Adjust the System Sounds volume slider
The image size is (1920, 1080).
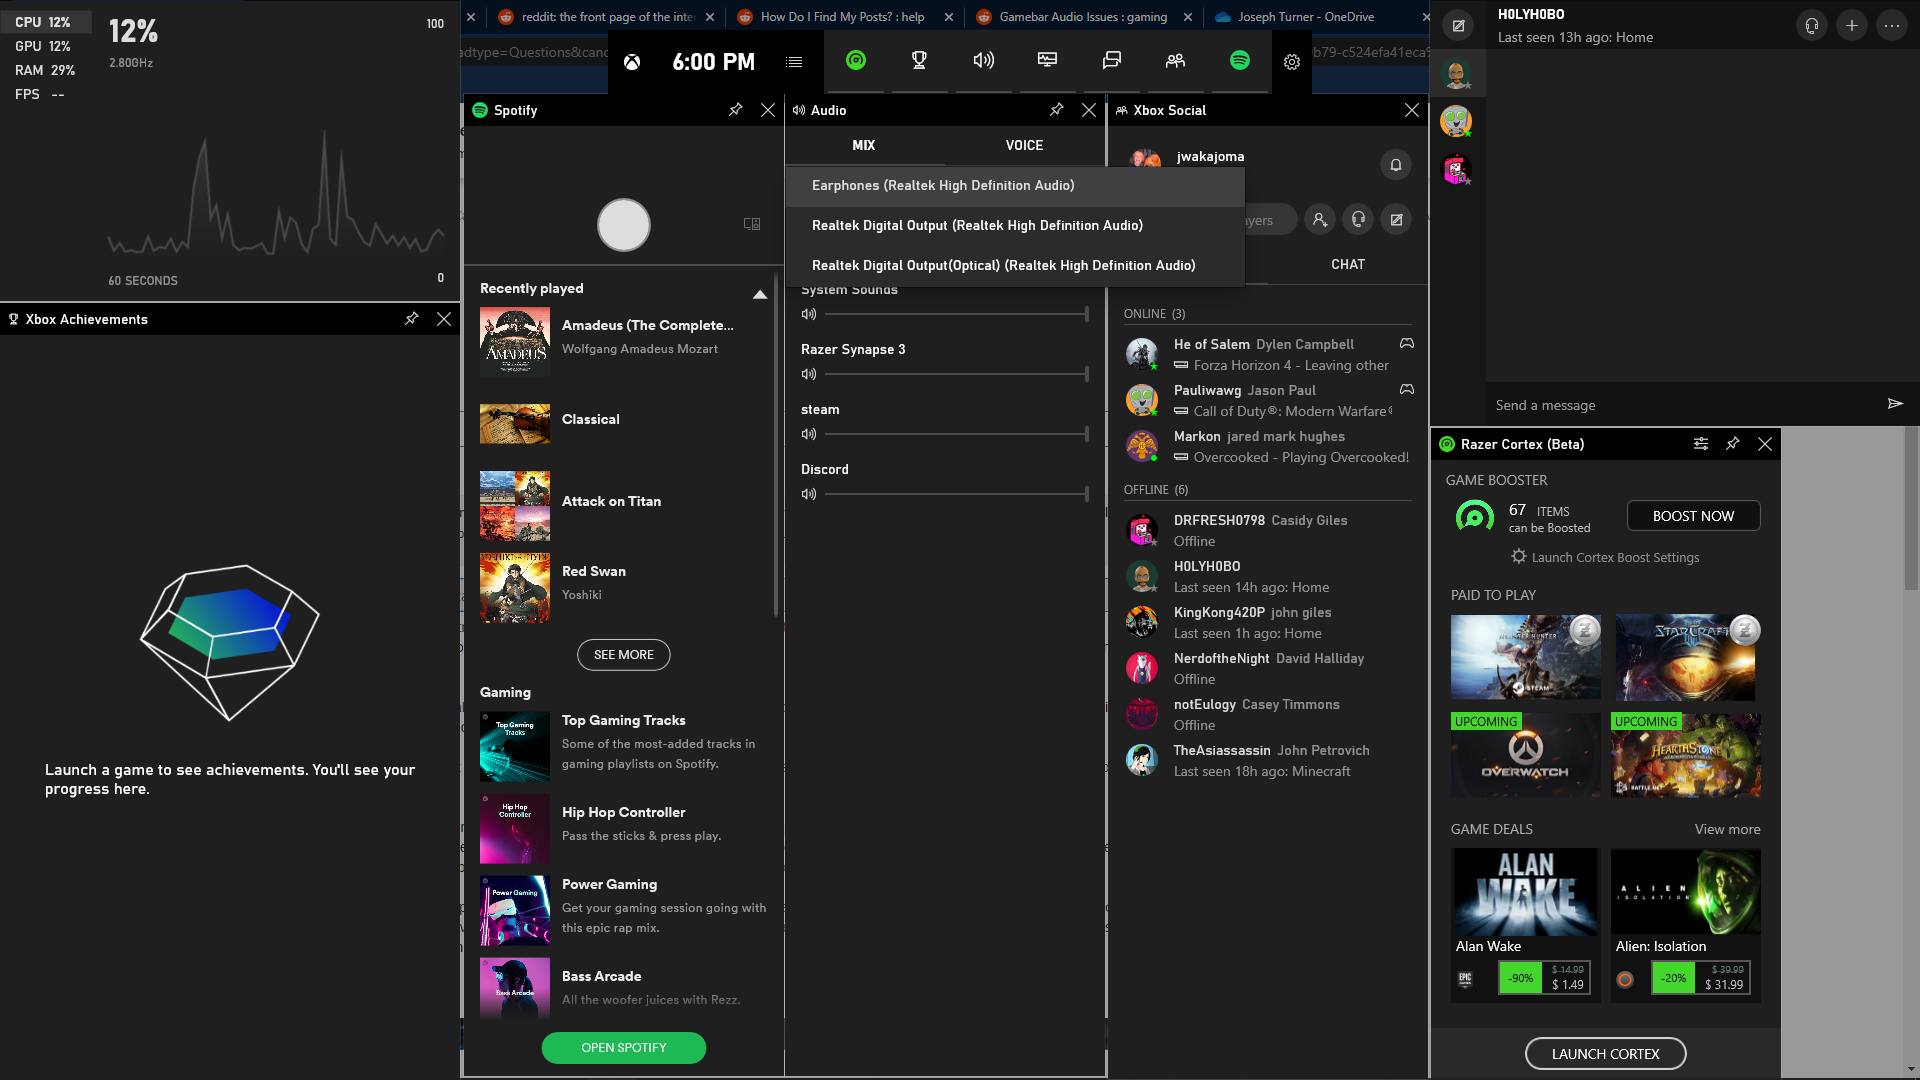(x=956, y=314)
